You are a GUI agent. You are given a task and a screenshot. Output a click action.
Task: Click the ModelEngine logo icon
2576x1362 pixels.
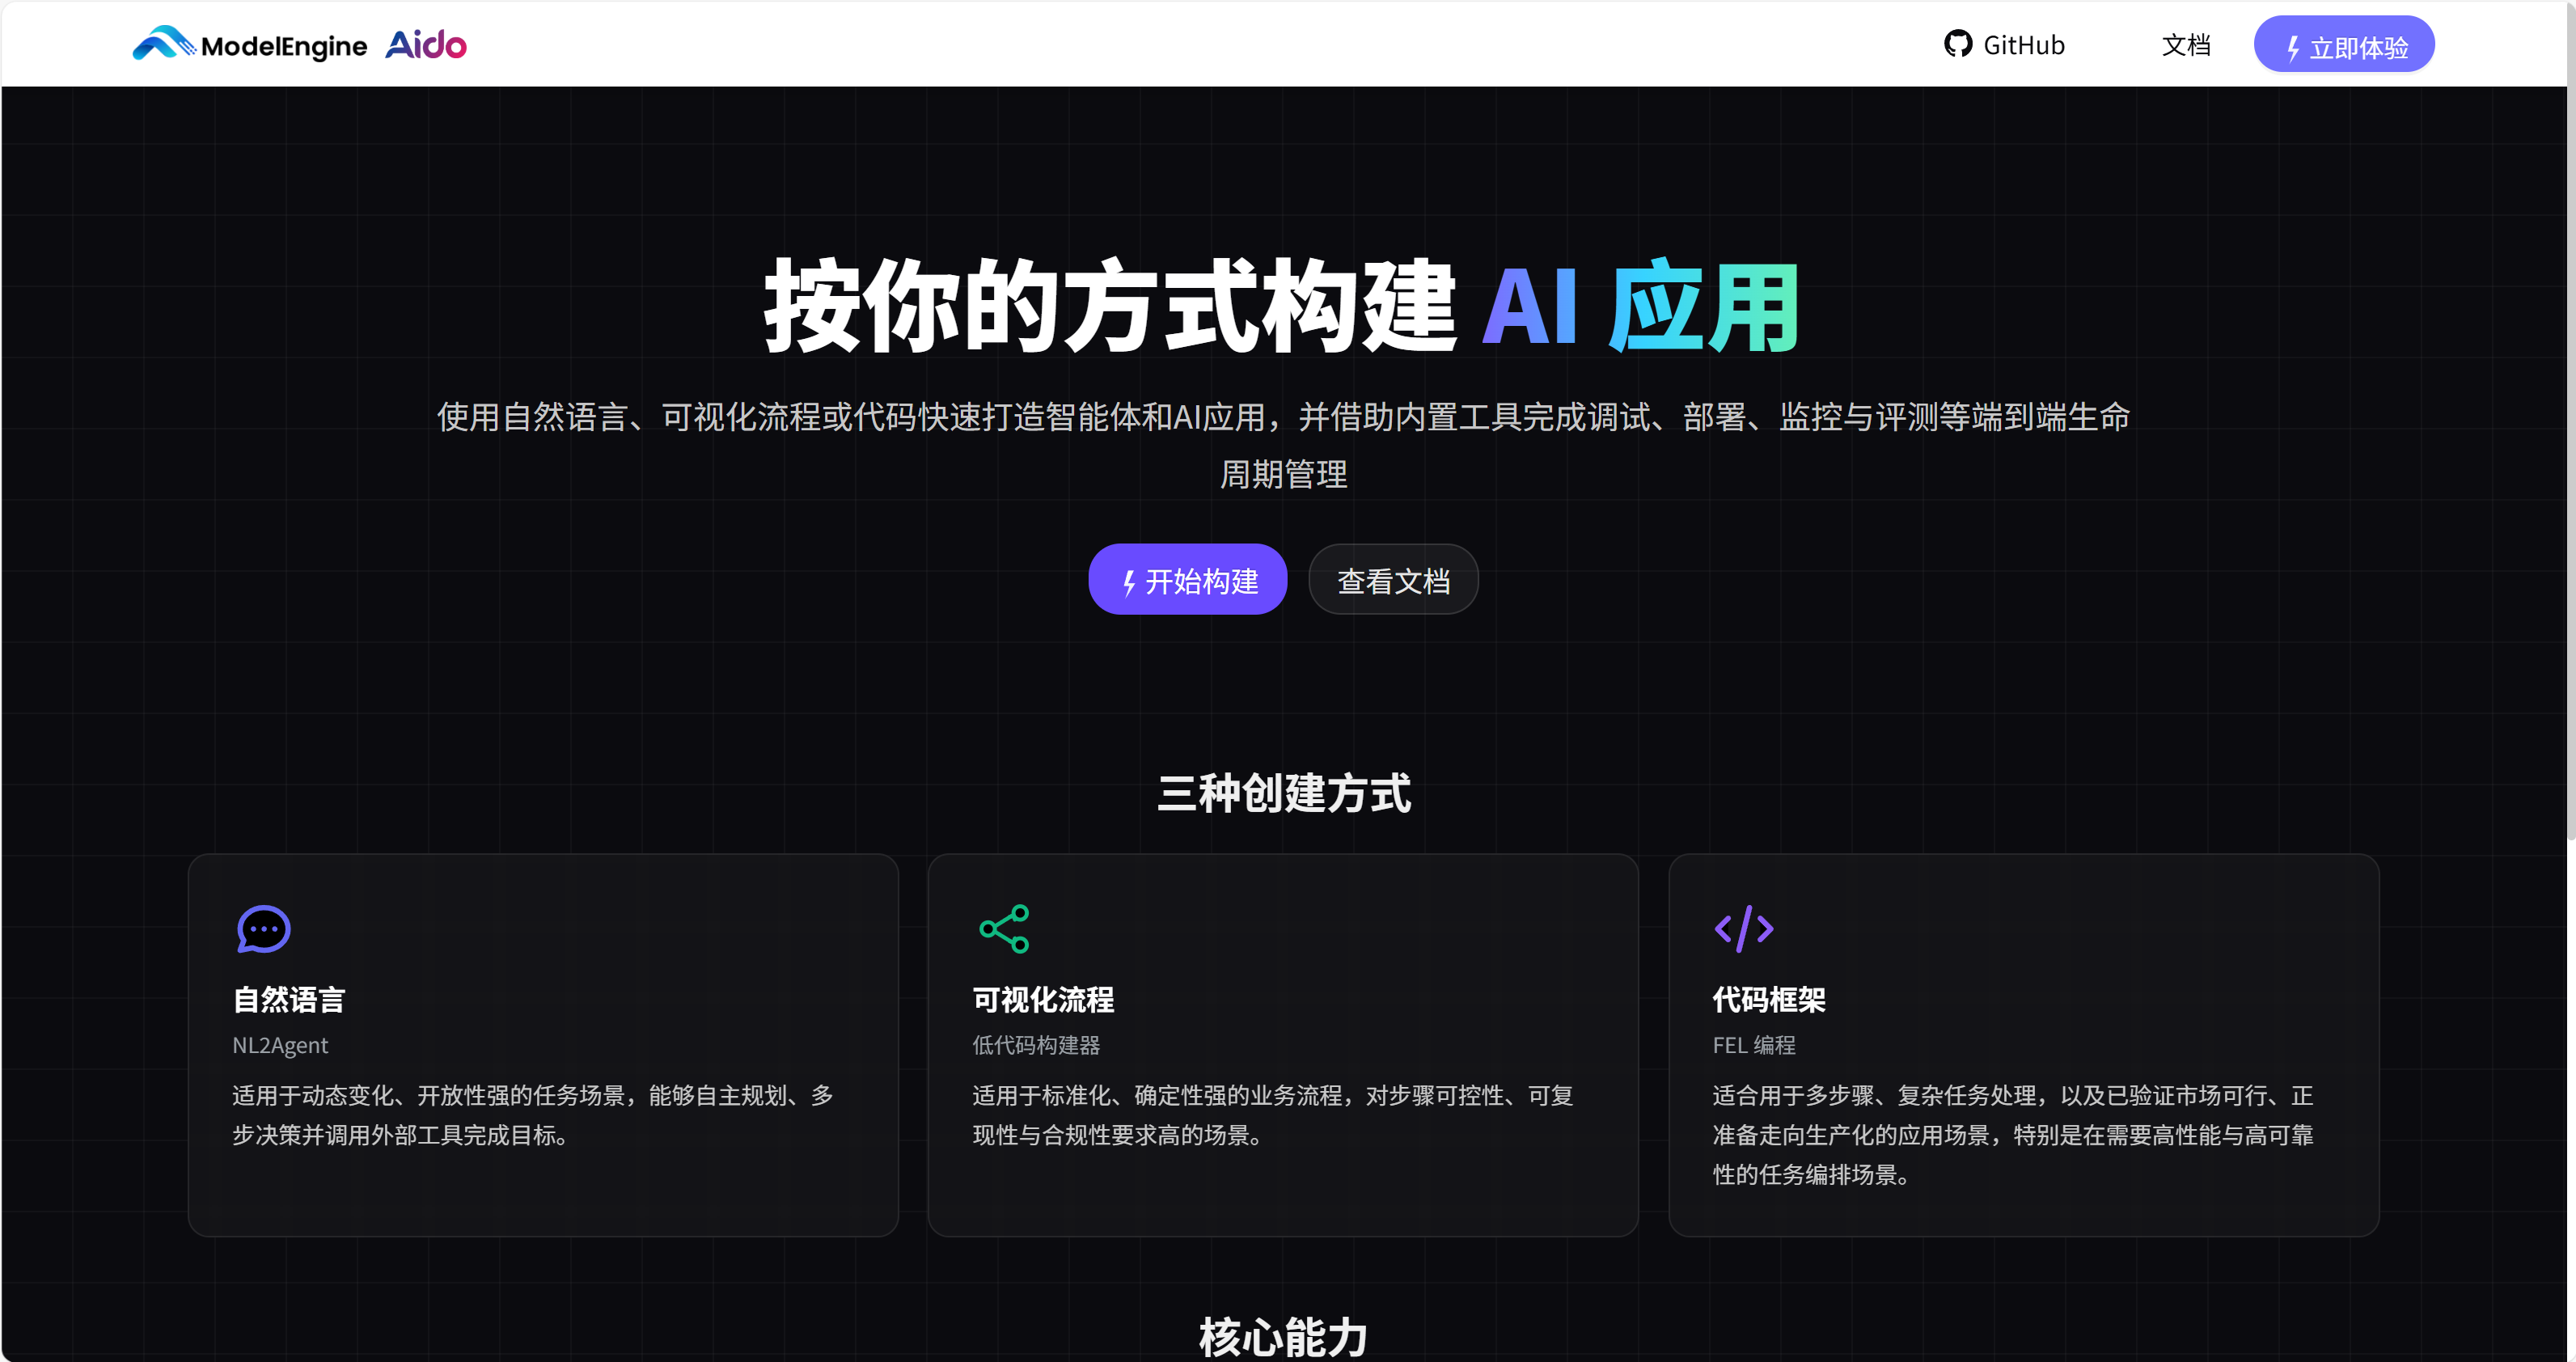[165, 43]
